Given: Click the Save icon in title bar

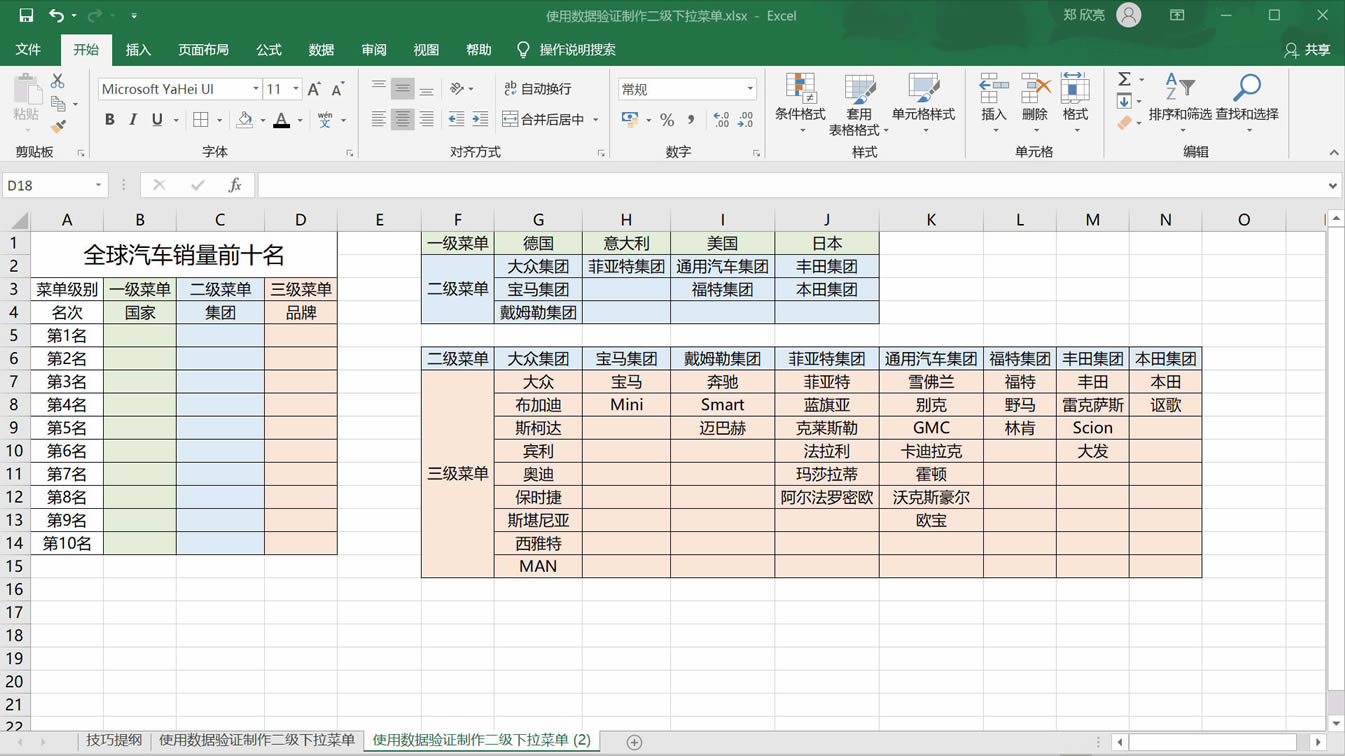Looking at the screenshot, I should pyautogui.click(x=26, y=16).
